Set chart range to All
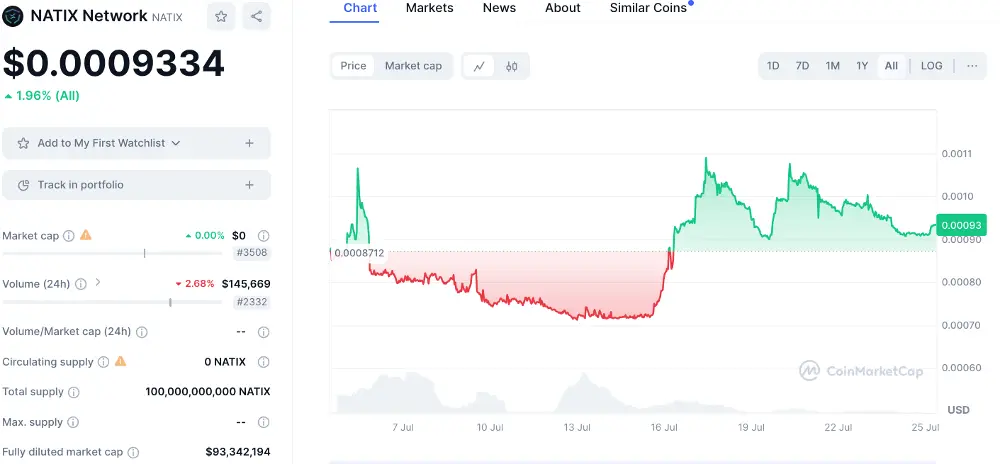1000x464 pixels. click(x=892, y=66)
